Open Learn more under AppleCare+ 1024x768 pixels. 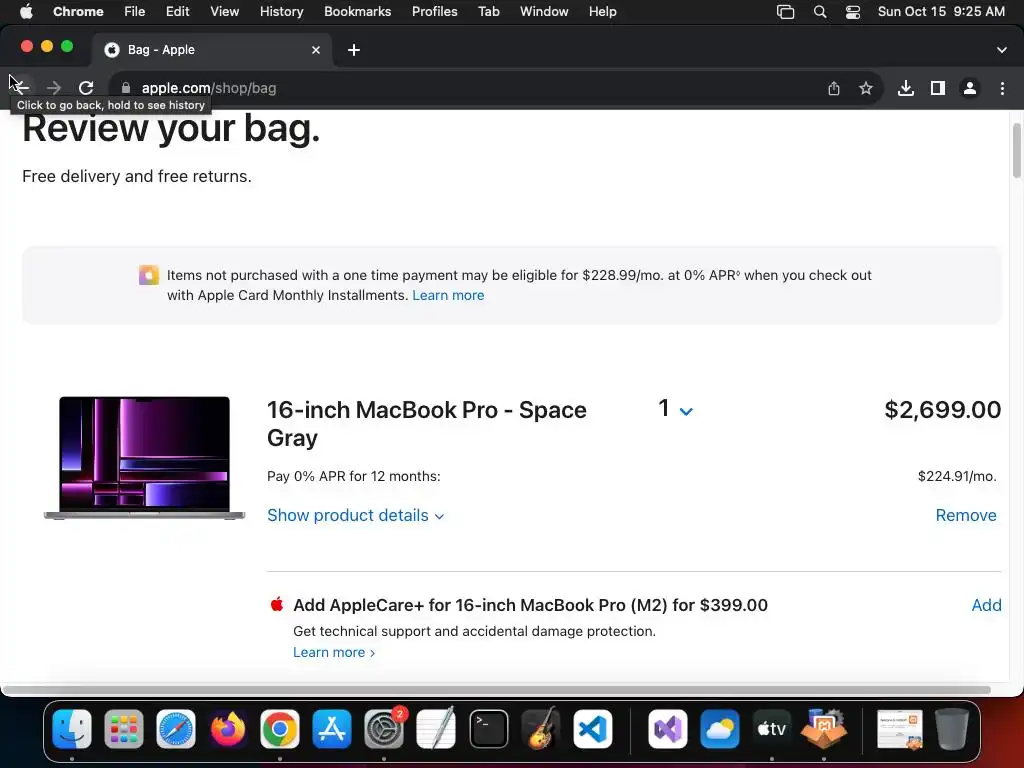pyautogui.click(x=334, y=652)
